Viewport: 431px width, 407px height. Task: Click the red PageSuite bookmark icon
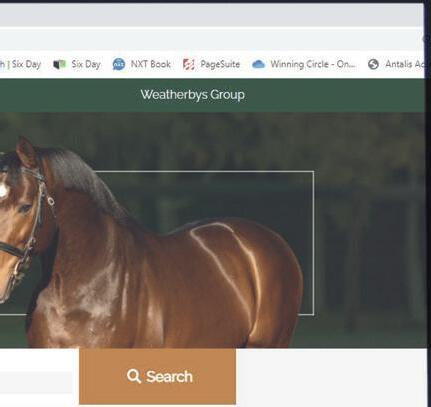point(189,64)
